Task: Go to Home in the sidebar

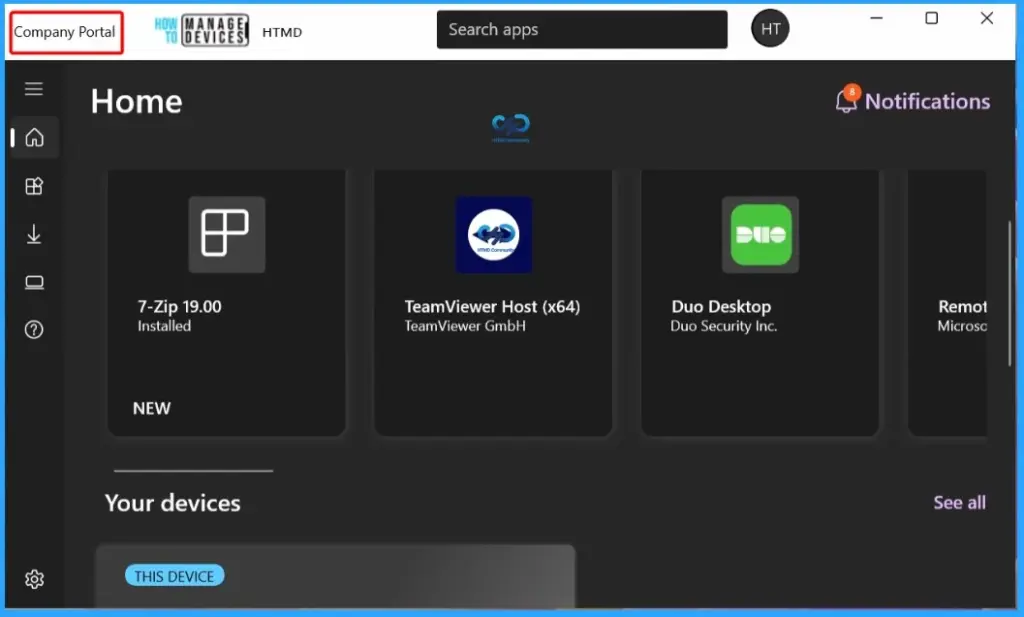Action: click(x=34, y=138)
